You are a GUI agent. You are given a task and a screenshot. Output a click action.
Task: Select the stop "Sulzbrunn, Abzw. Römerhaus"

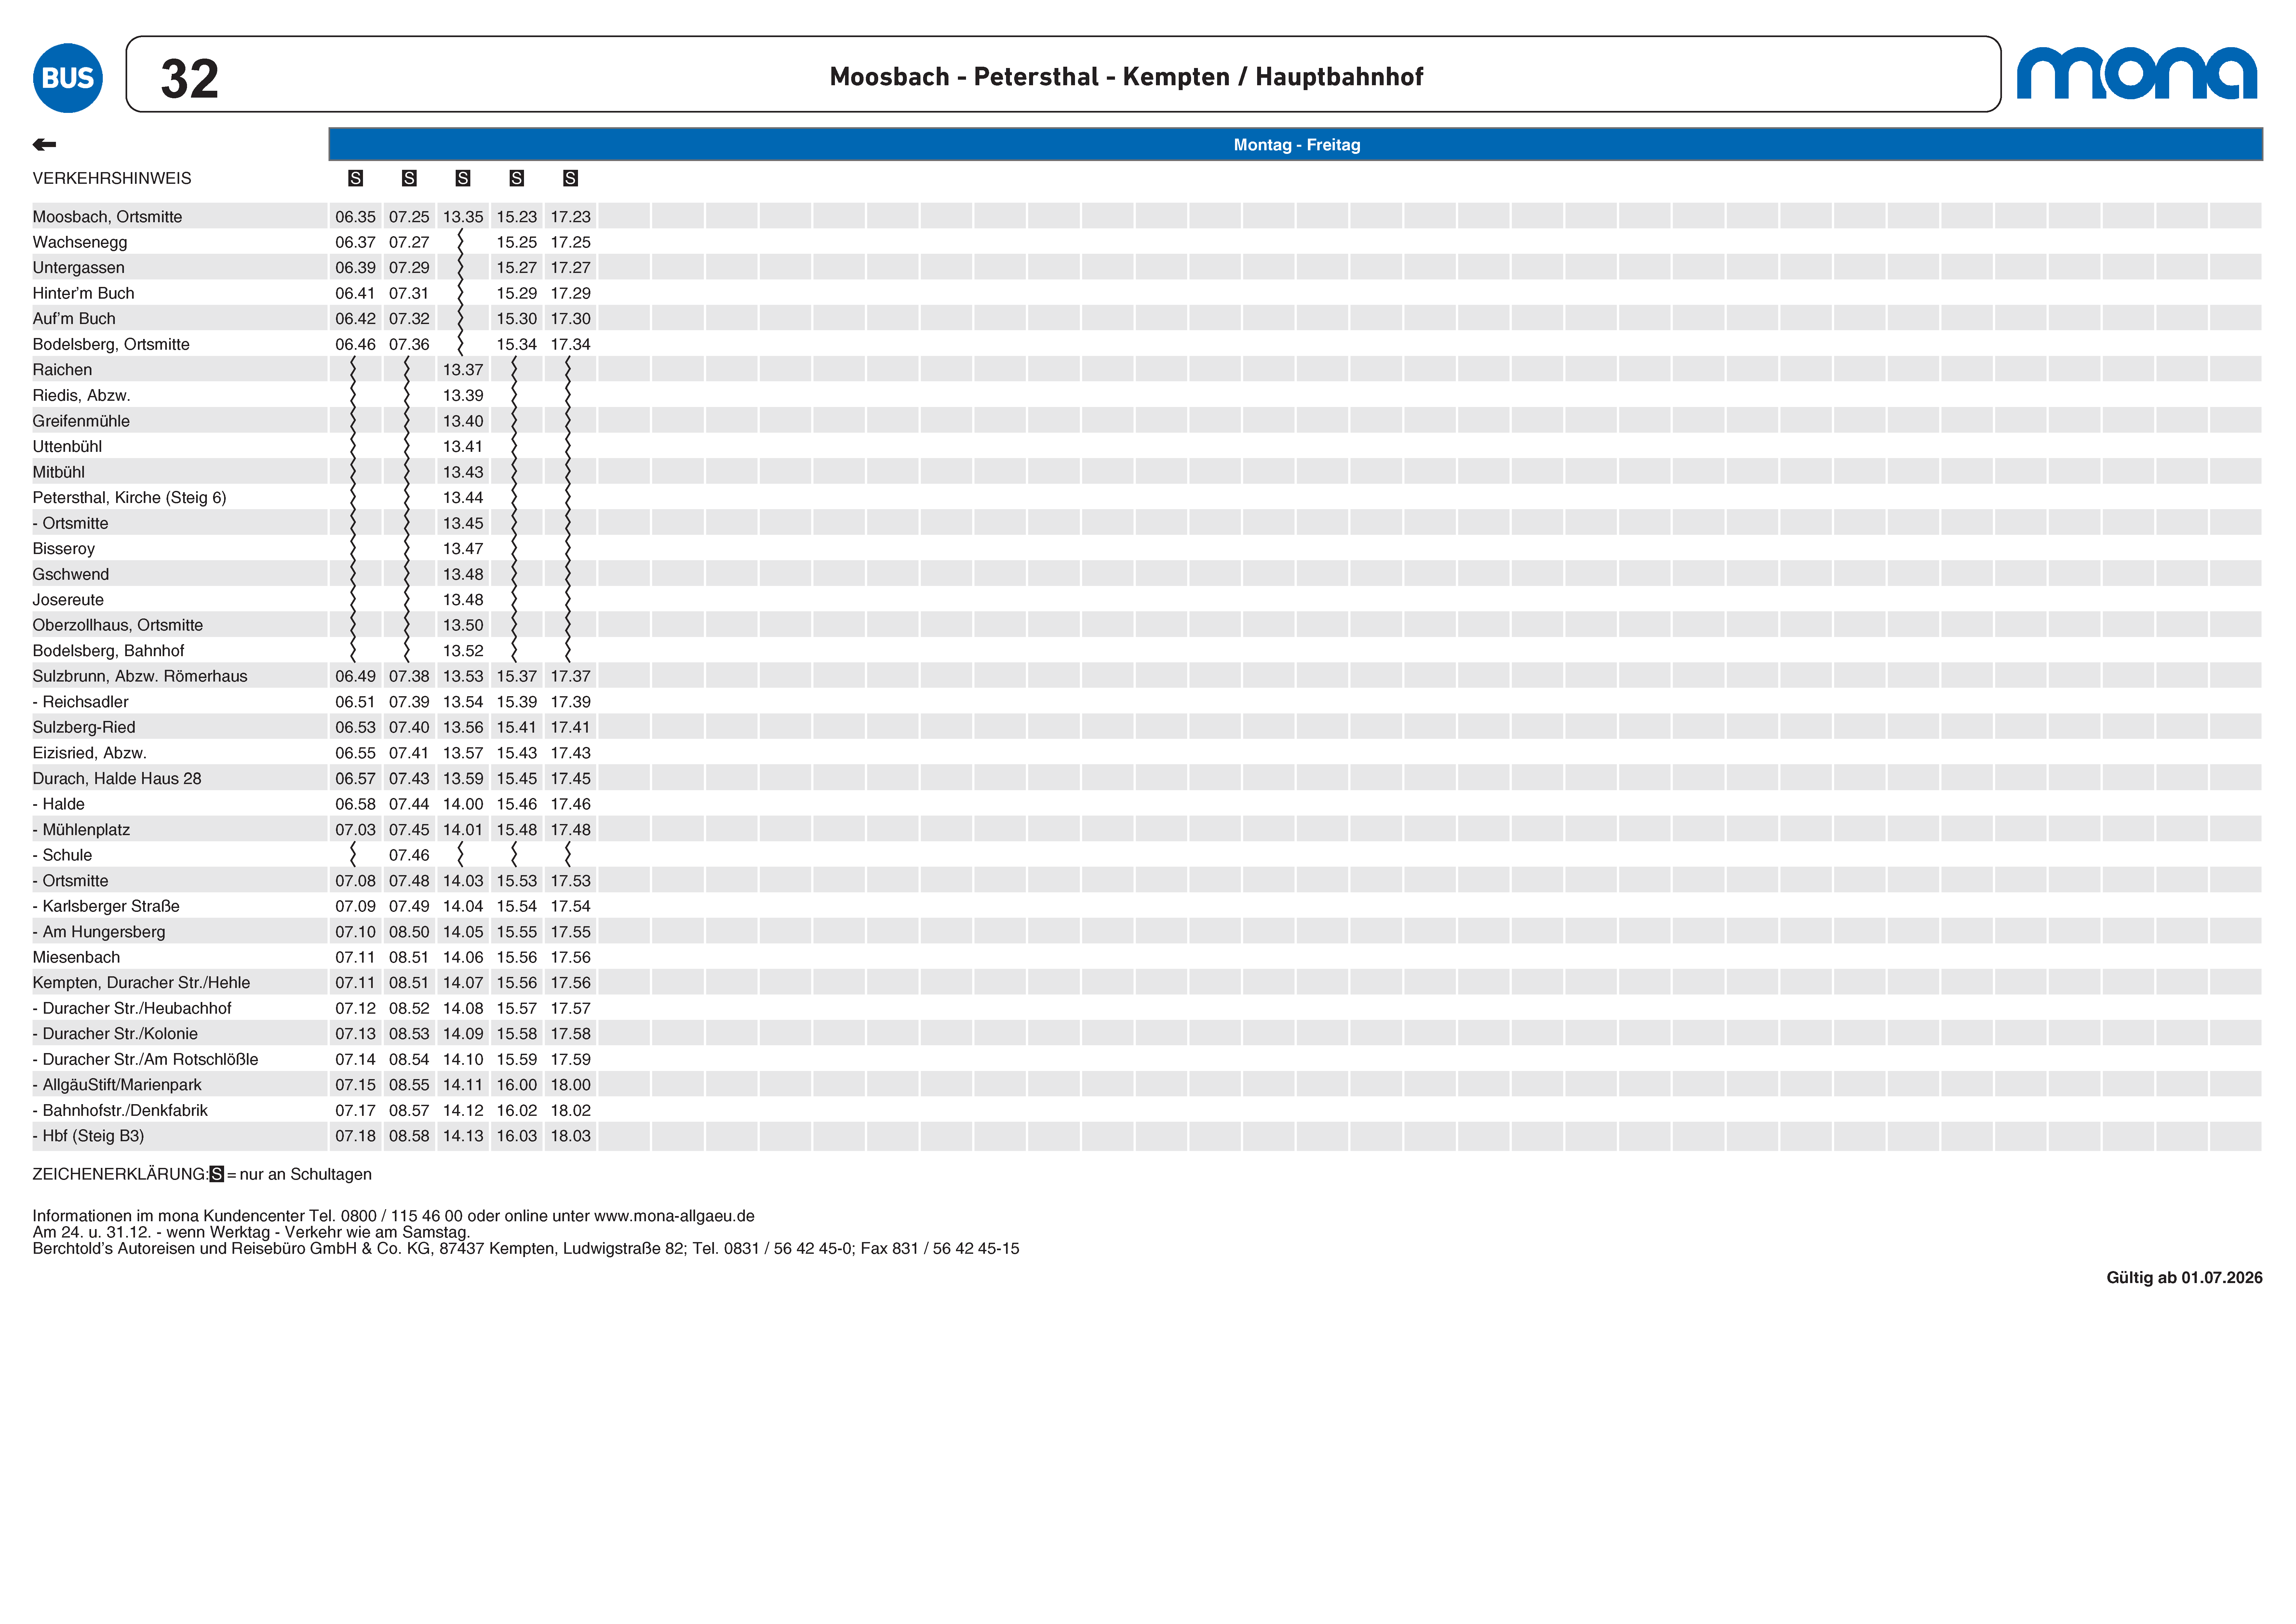(140, 676)
